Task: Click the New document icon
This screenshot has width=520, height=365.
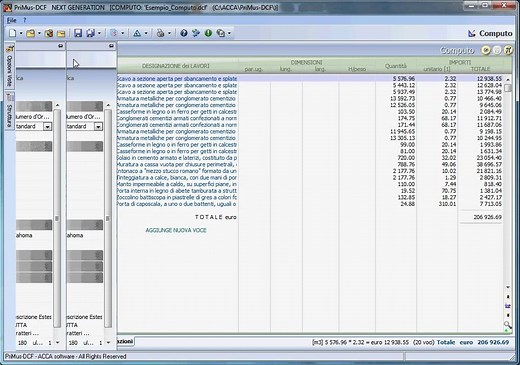Action: coord(13,33)
